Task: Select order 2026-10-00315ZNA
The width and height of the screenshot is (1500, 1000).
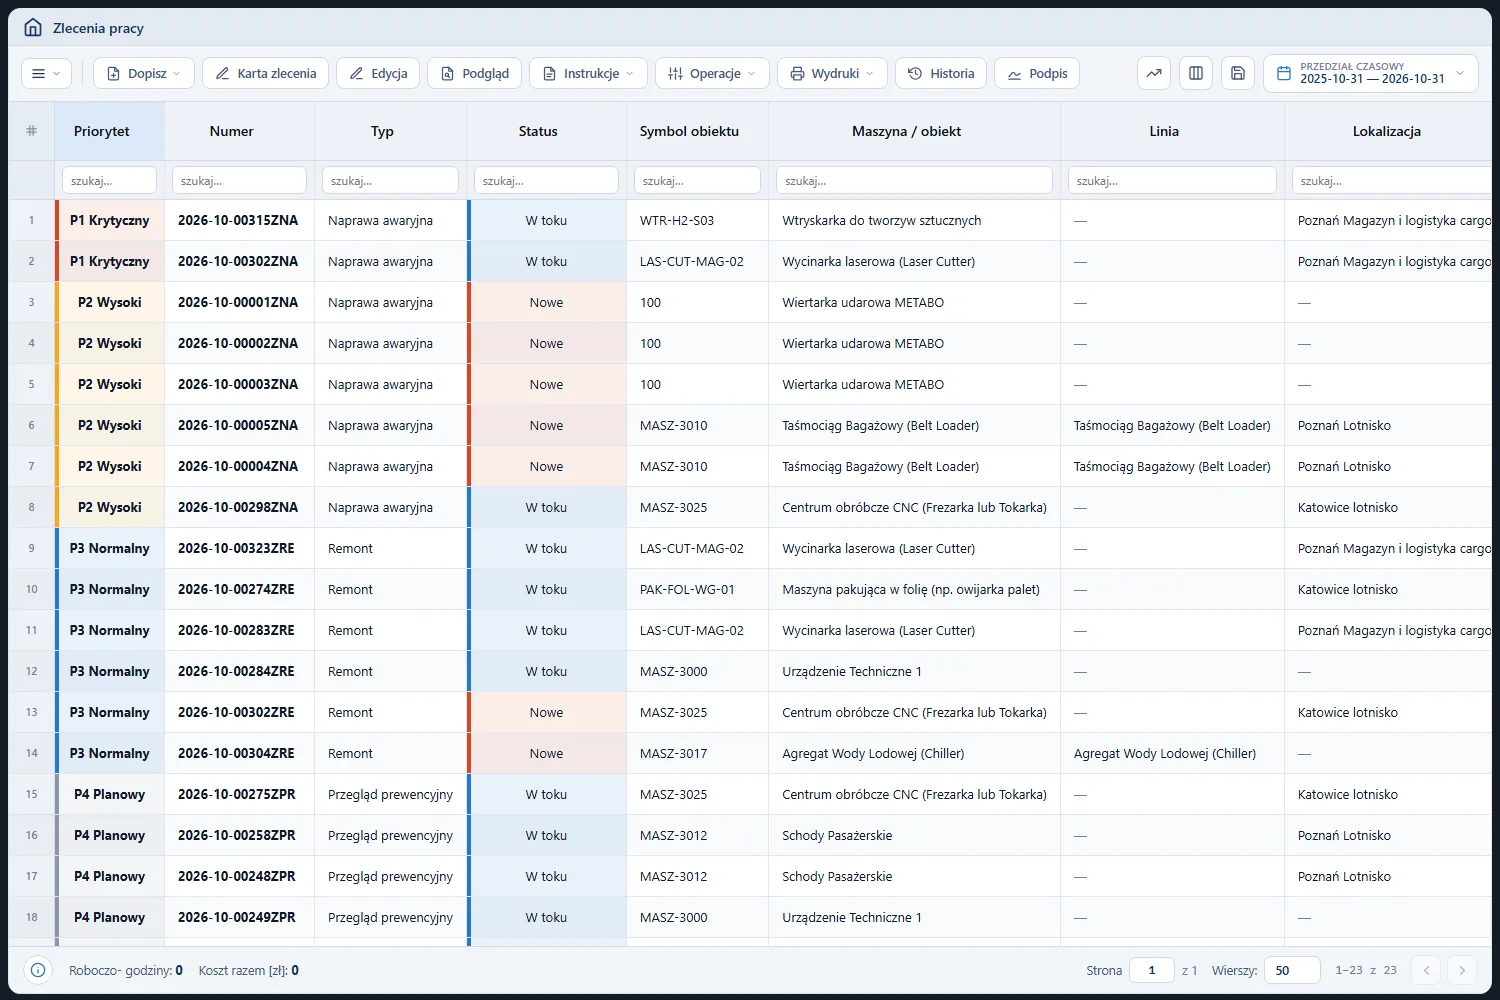Action: pos(238,220)
